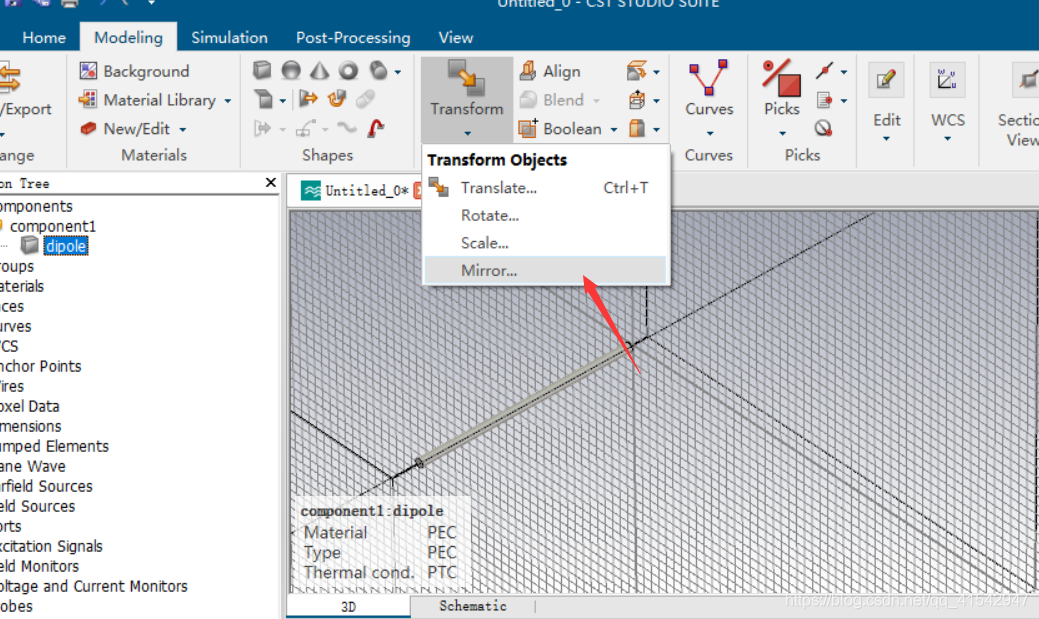Select Lumped Elements tree item
Screen dimensions: 1039x619
tap(54, 446)
